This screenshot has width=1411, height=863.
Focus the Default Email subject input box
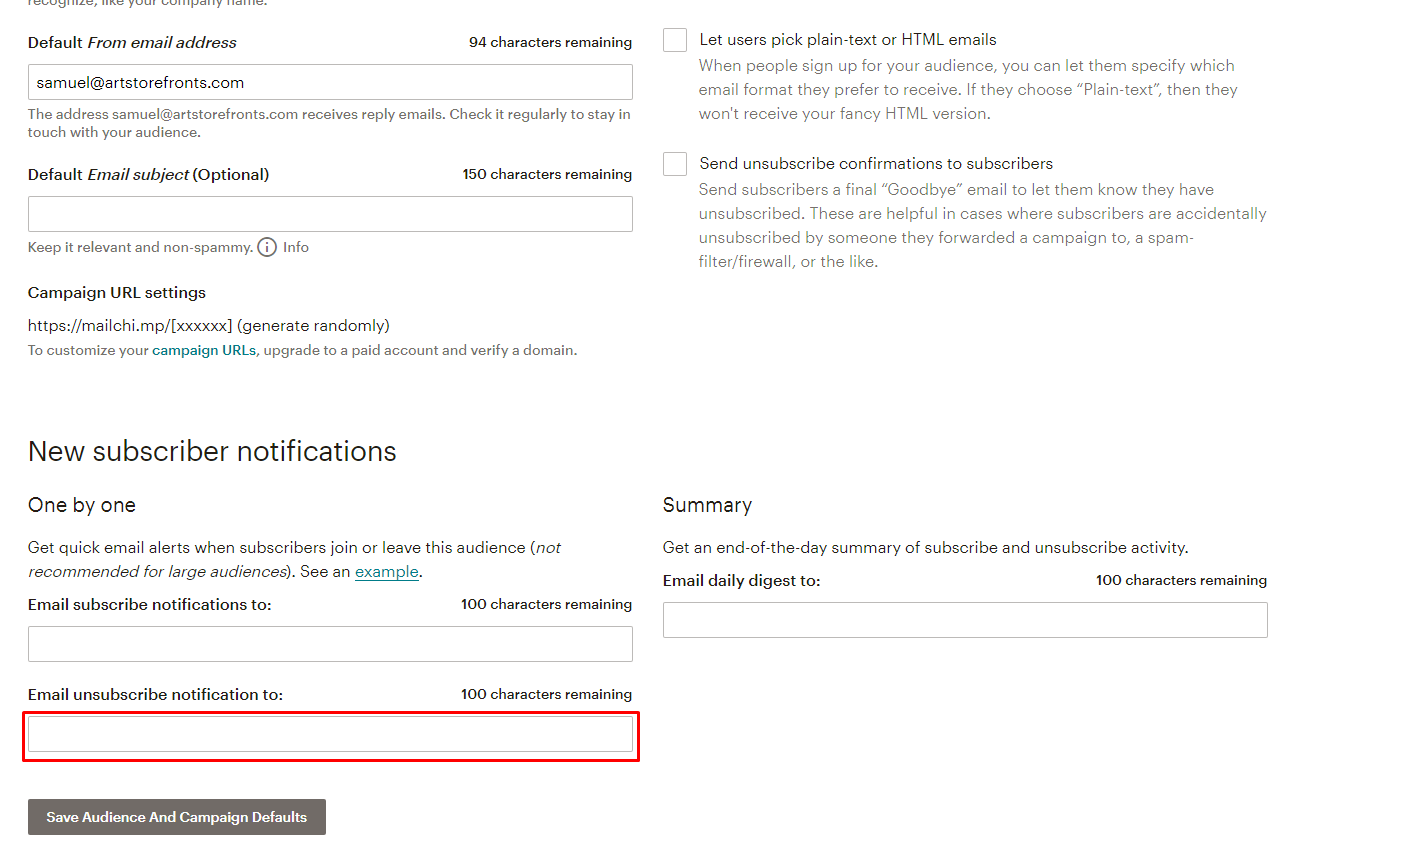pos(330,214)
